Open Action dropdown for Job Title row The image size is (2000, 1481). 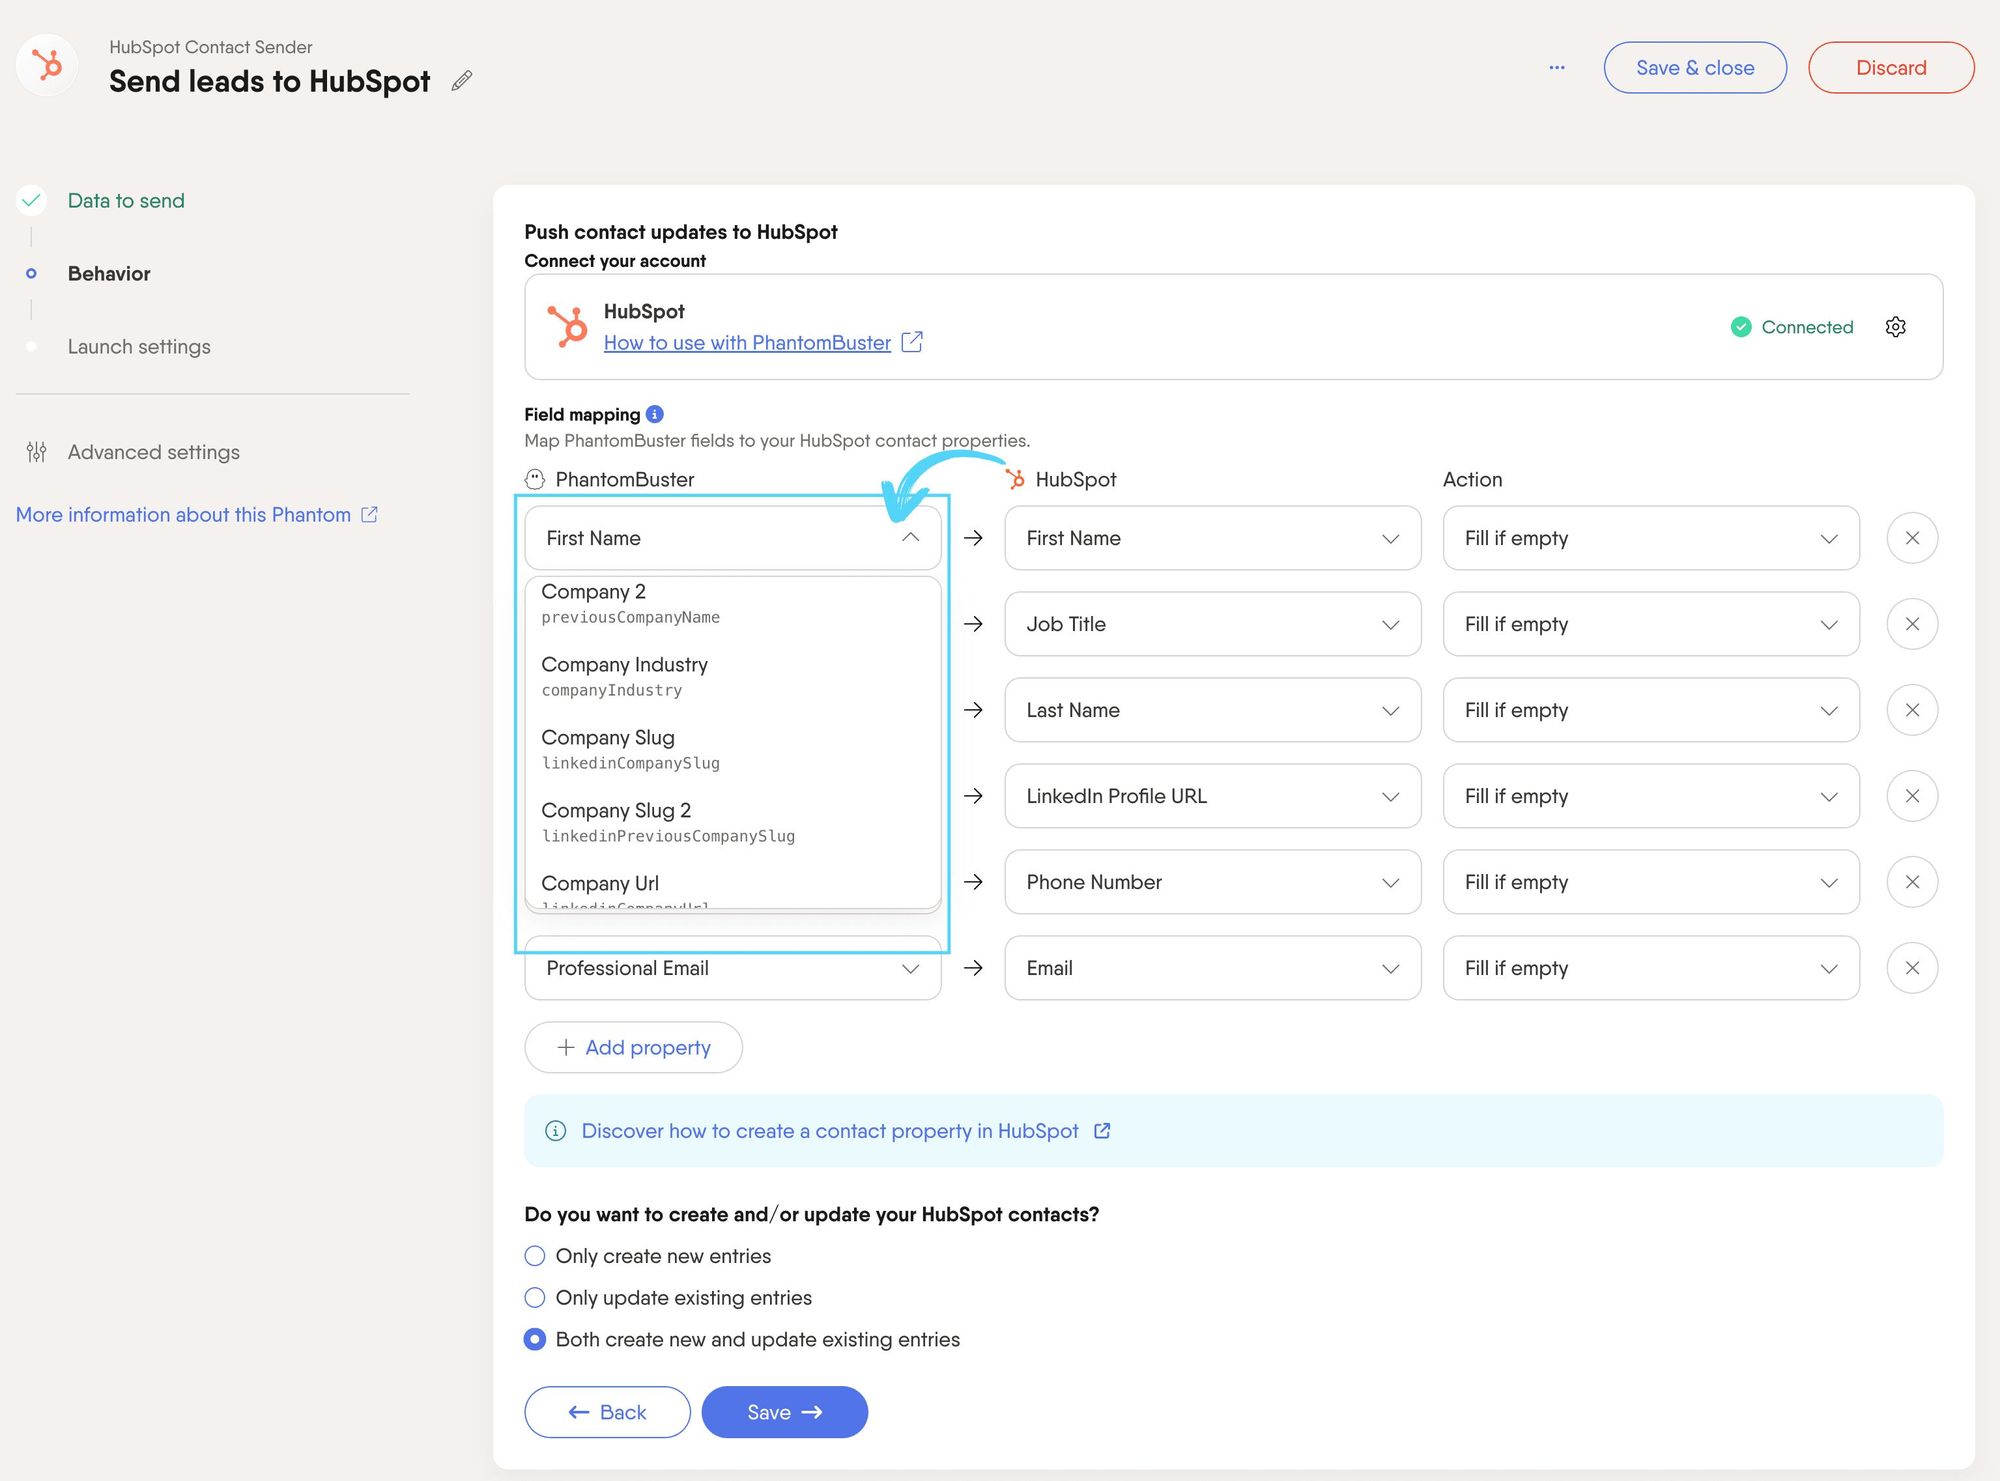[1651, 624]
